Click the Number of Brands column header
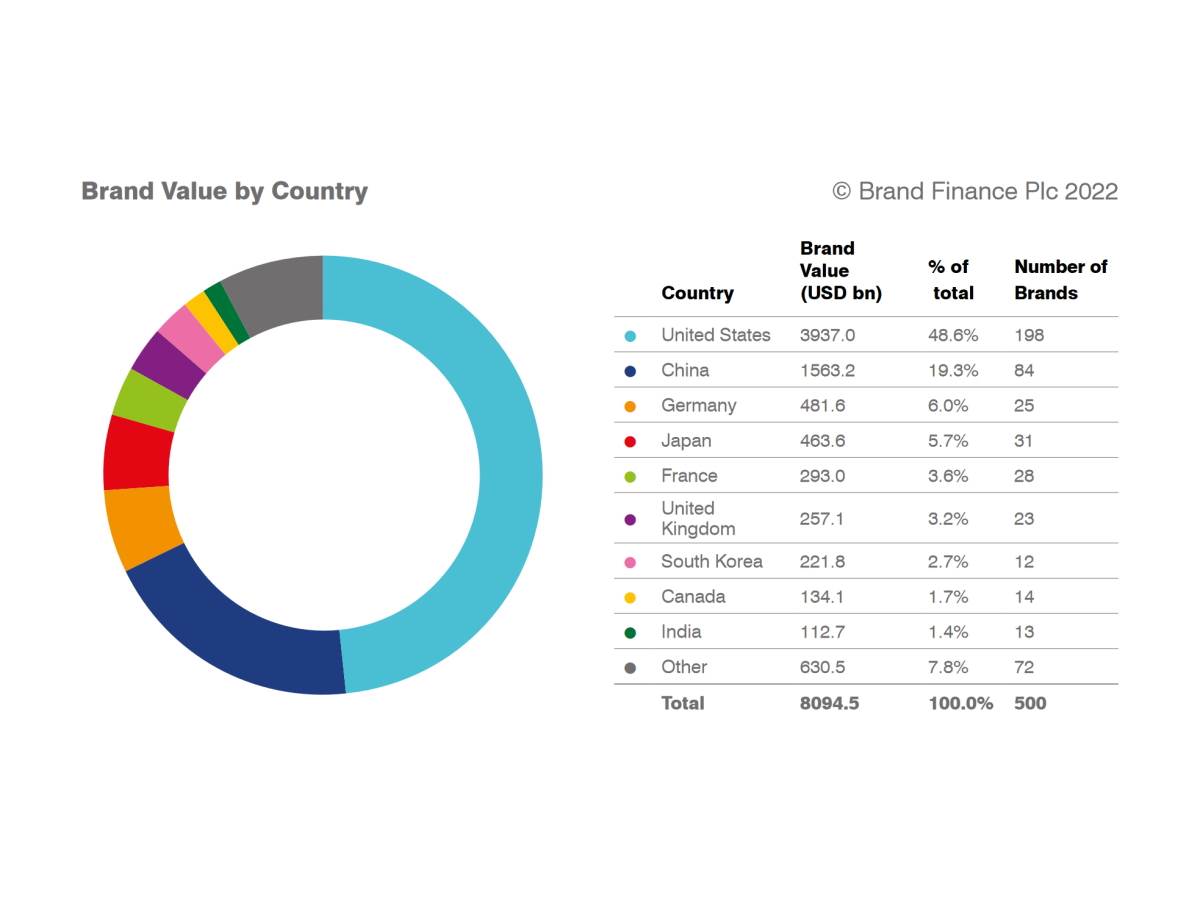This screenshot has height=900, width=1200. [1060, 280]
